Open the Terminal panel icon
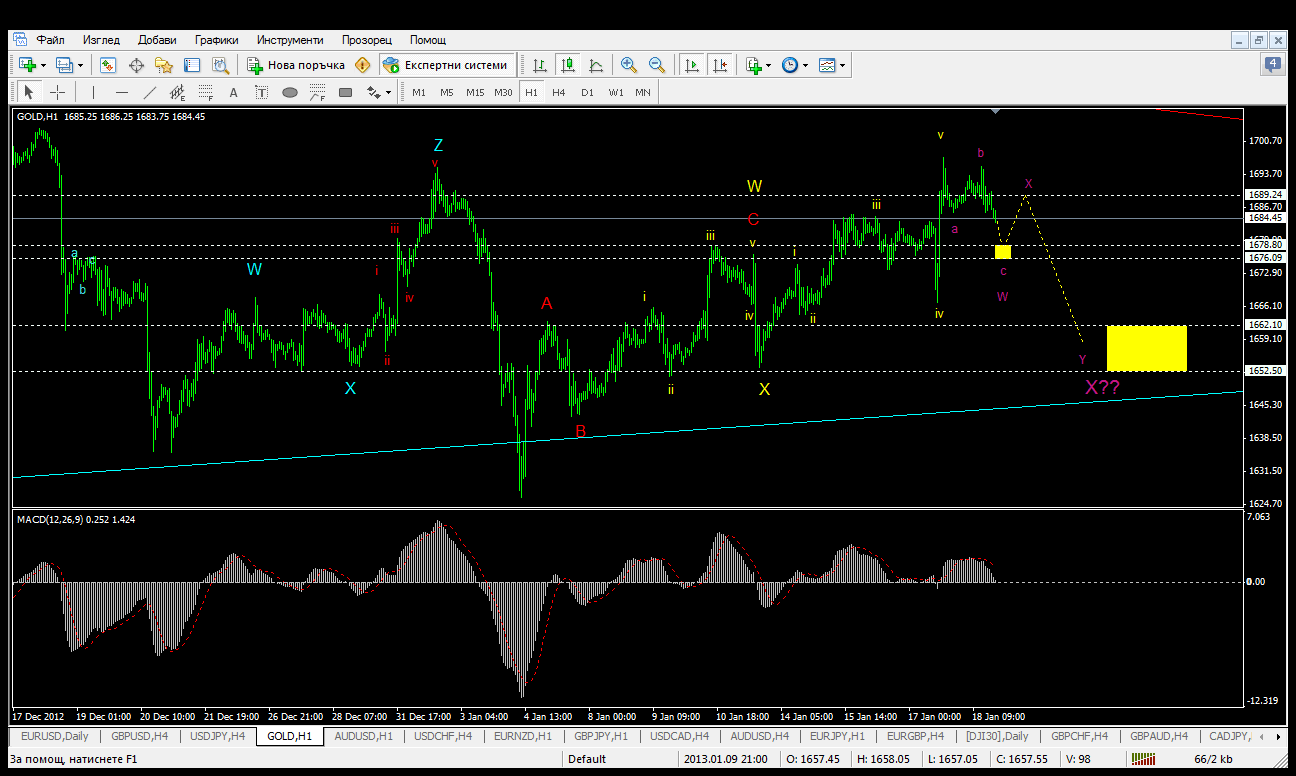This screenshot has width=1296, height=776. [x=192, y=65]
